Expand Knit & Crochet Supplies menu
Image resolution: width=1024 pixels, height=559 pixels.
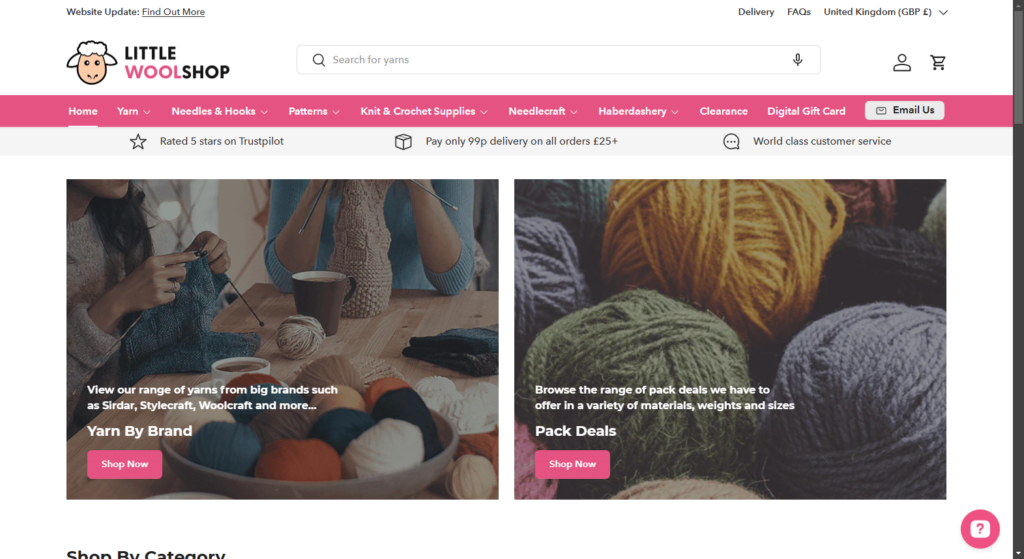point(424,112)
